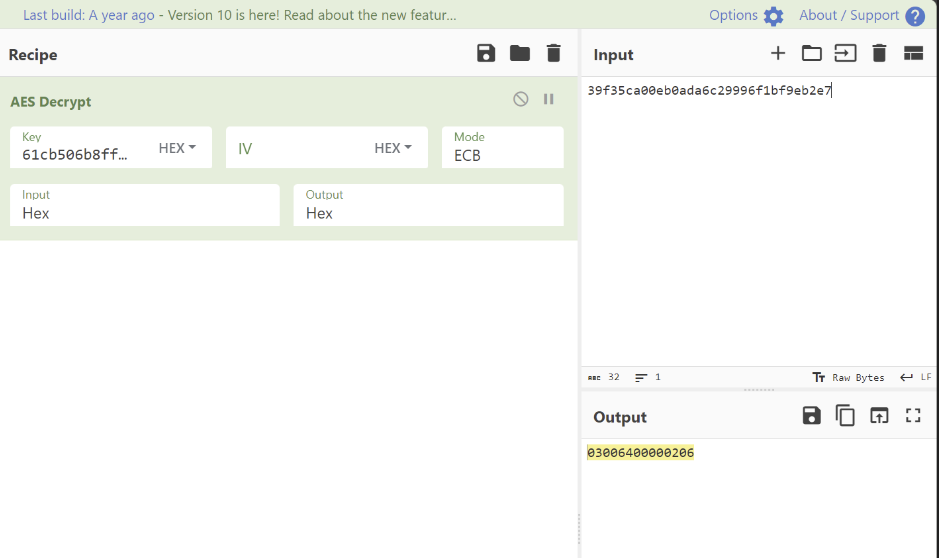The image size is (939, 558).
Task: Click the Output panel heading
Action: 620,417
